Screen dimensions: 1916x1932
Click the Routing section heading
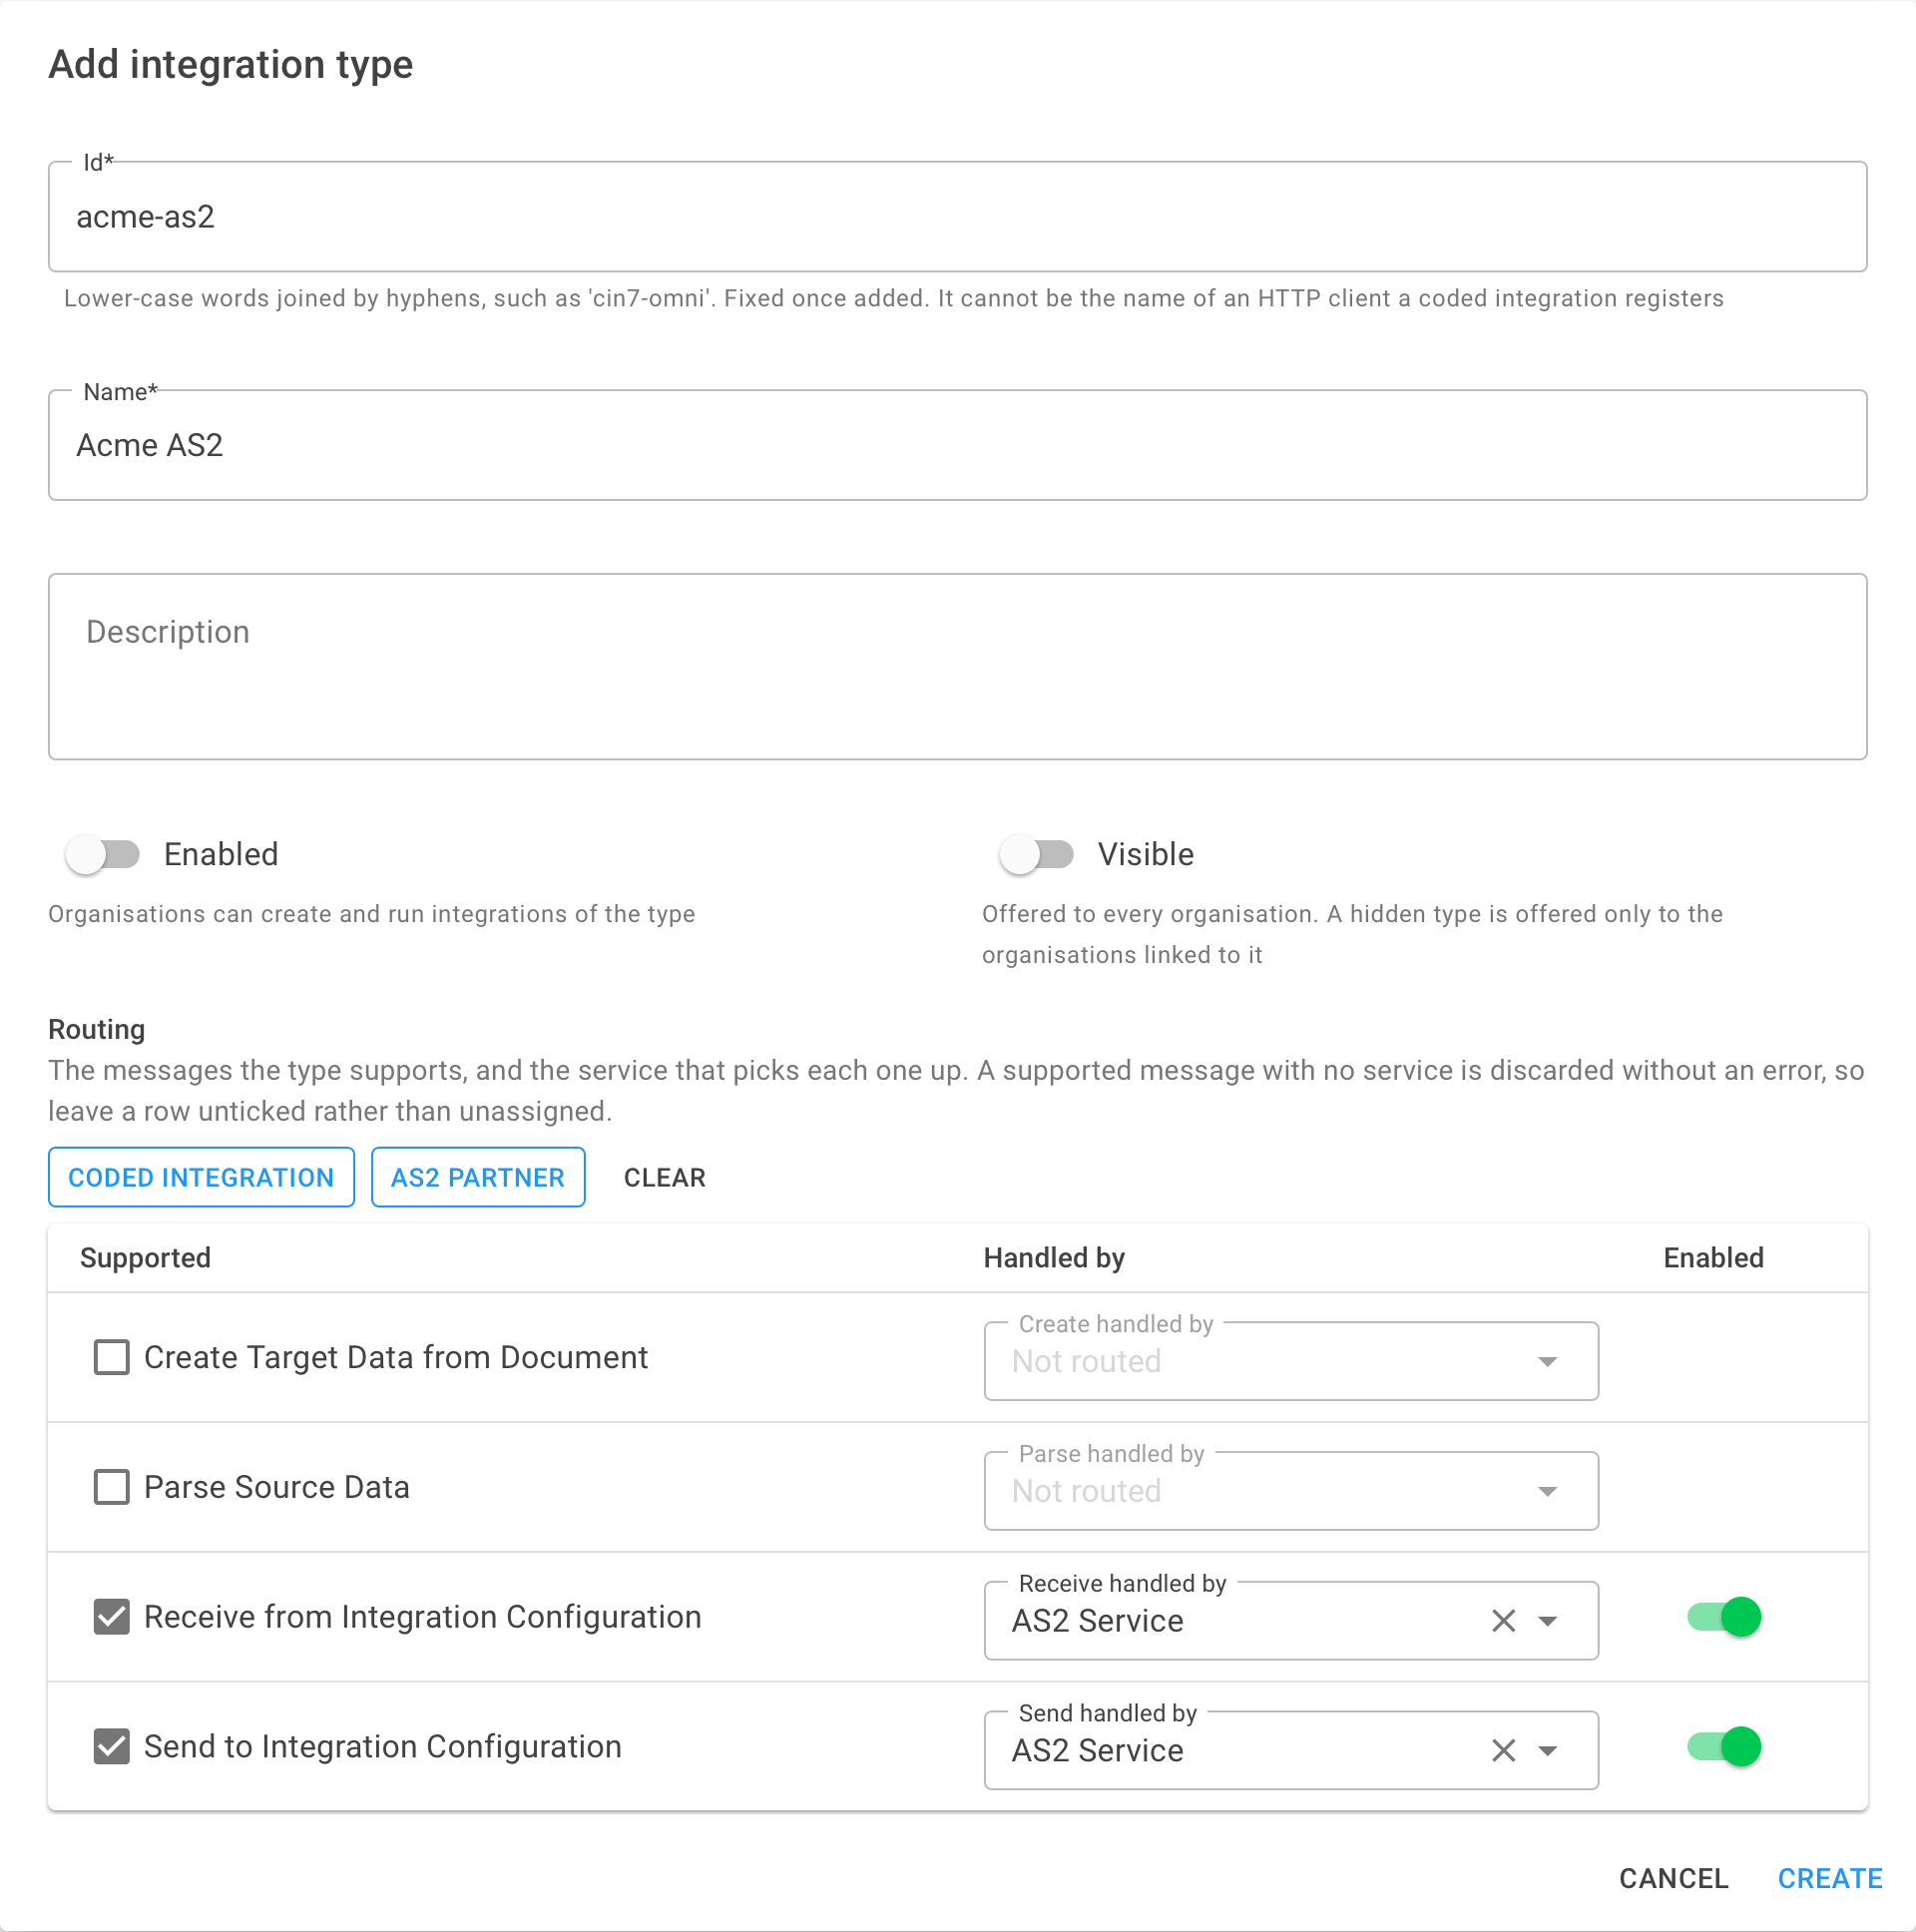(97, 1030)
